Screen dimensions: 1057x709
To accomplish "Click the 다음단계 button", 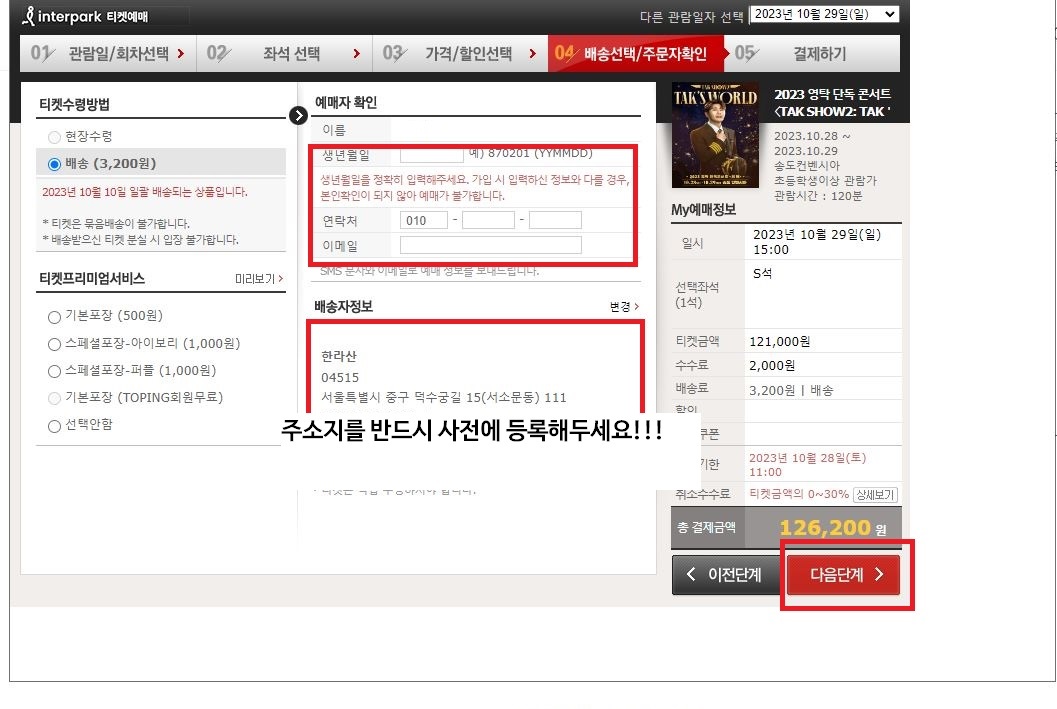I will [843, 575].
